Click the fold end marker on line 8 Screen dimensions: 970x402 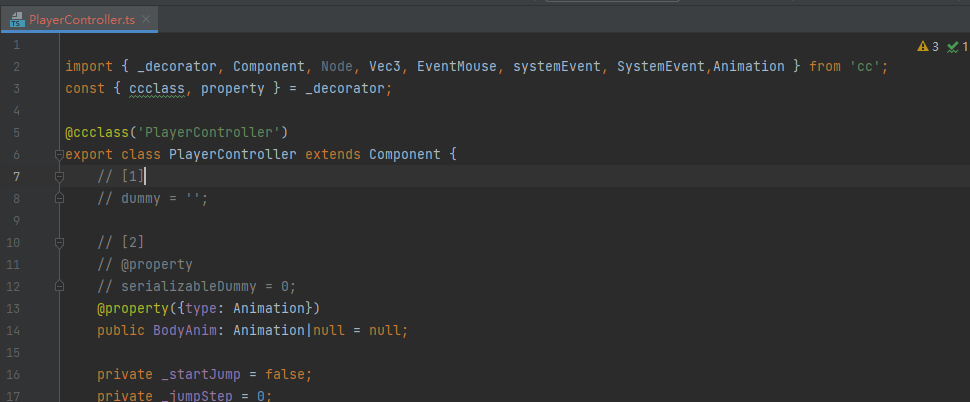(58, 199)
